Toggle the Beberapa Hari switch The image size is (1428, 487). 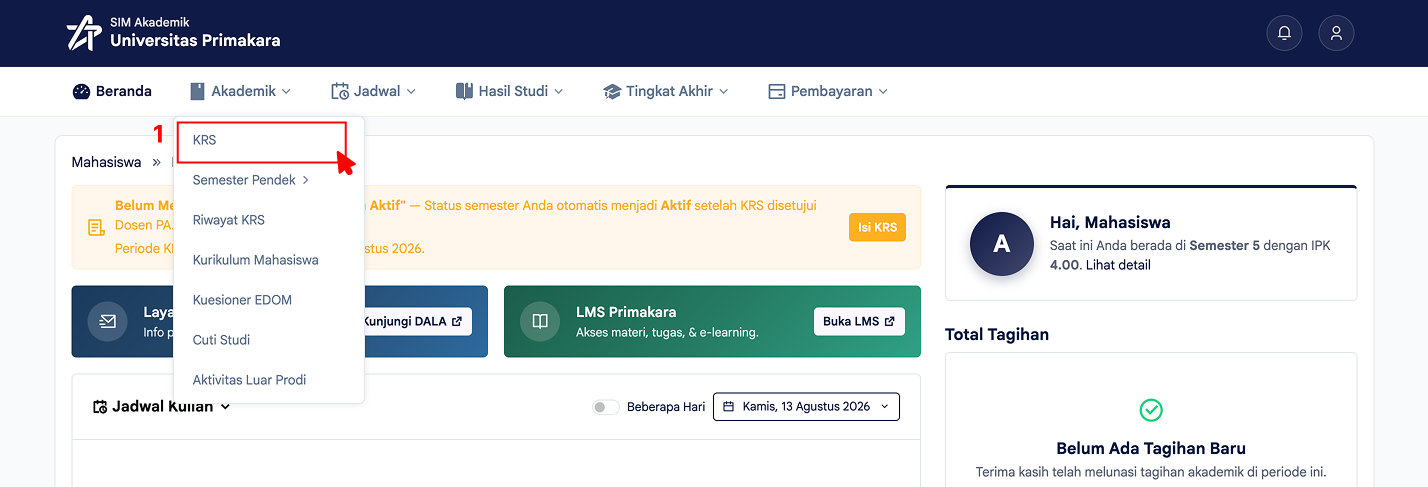[x=606, y=407]
